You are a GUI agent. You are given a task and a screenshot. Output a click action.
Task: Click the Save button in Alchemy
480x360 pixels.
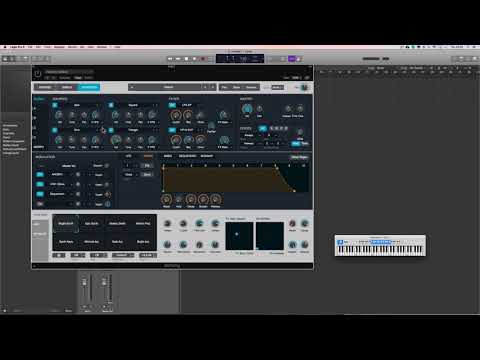(x=237, y=87)
